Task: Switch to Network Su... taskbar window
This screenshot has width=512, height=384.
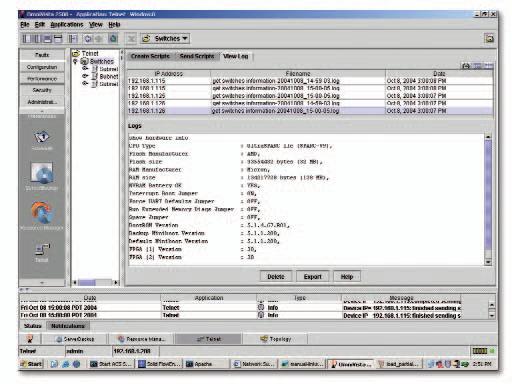Action: click(x=254, y=364)
